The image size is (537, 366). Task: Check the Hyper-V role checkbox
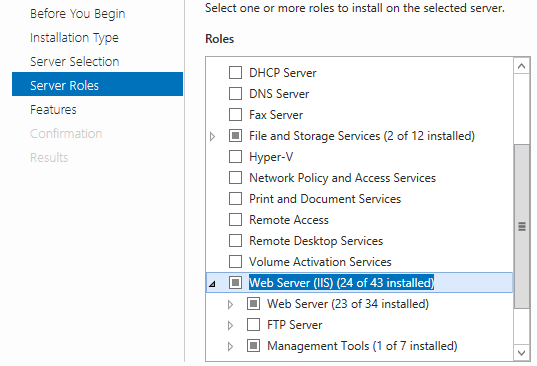[235, 156]
